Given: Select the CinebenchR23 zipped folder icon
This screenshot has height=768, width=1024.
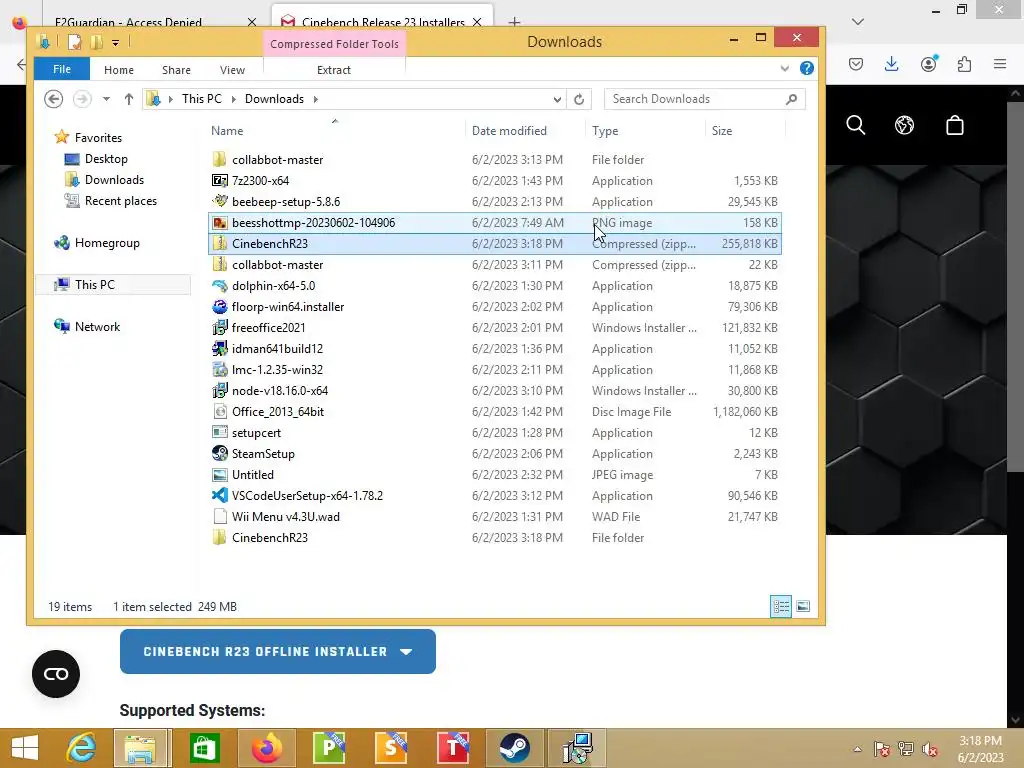Looking at the screenshot, I should pos(219,244).
